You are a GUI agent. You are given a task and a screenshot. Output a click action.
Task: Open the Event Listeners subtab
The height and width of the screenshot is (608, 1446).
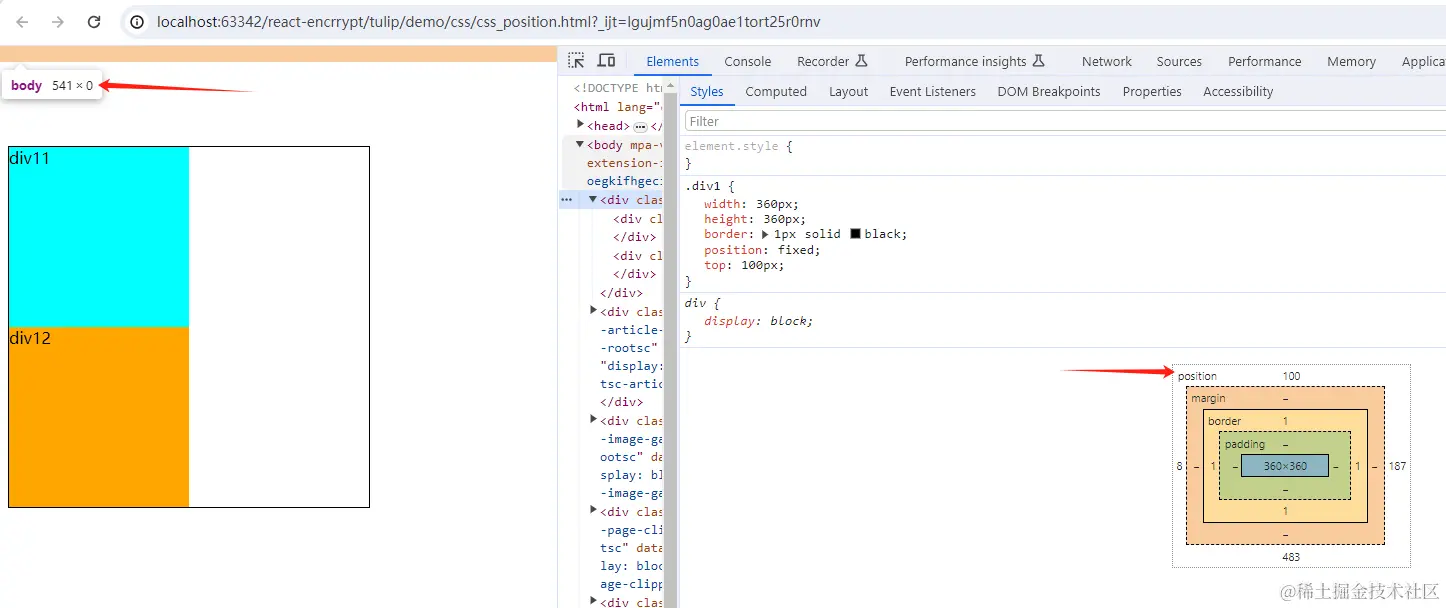(x=932, y=91)
